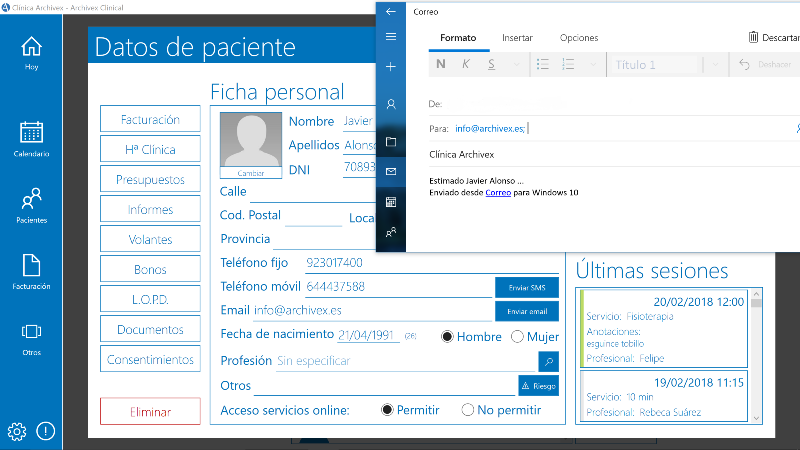This screenshot has height=450, width=800.
Task: Open the Facturación patient section button
Action: (x=150, y=119)
